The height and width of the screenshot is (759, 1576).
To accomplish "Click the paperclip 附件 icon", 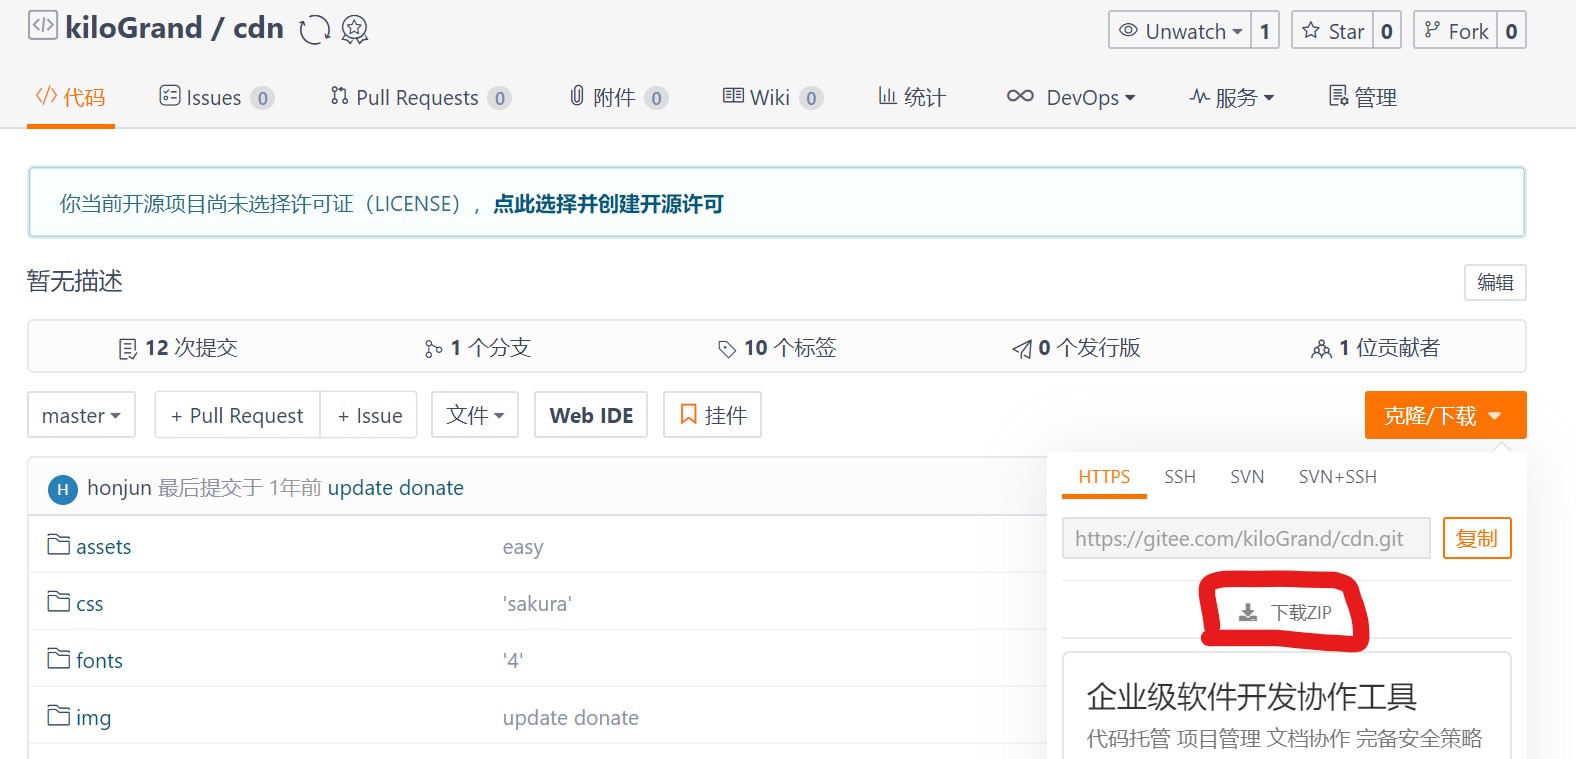I will point(577,96).
